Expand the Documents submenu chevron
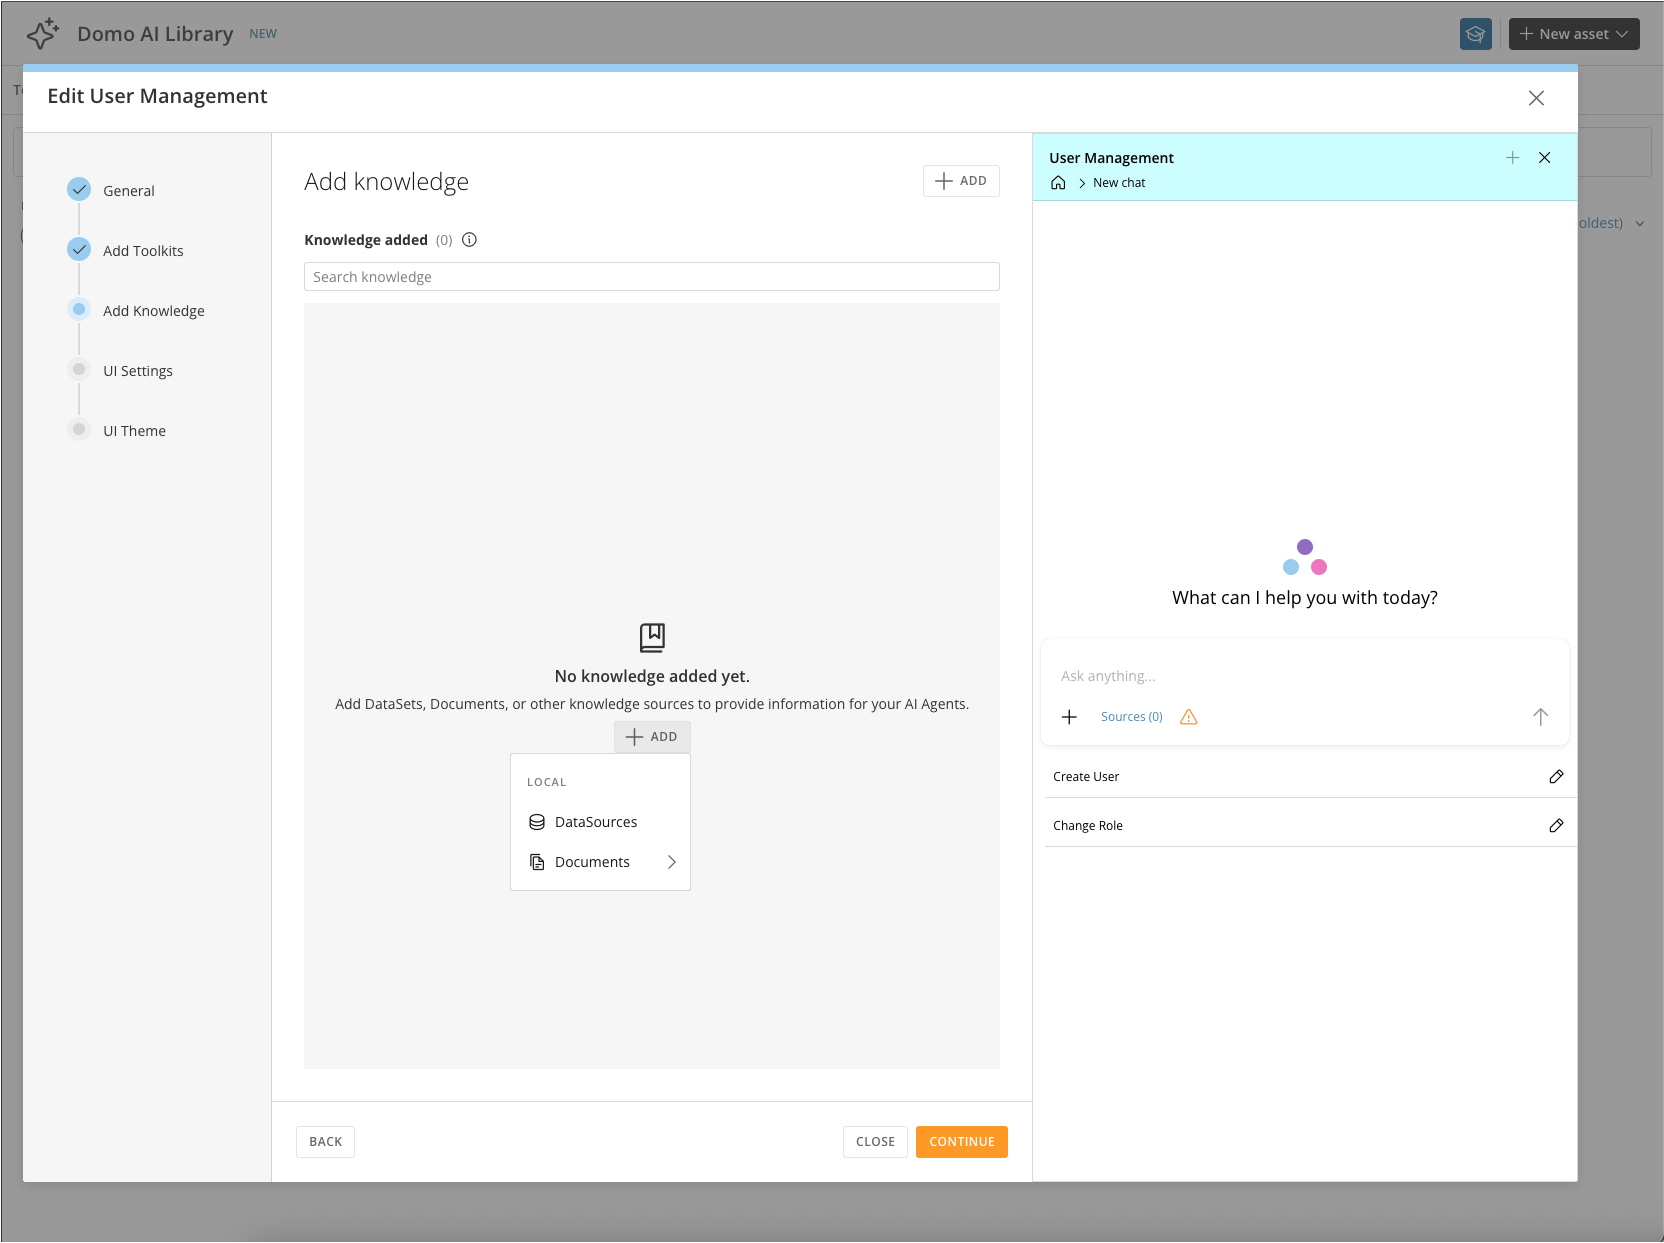Screen dimensions: 1664x1243 click(x=672, y=862)
